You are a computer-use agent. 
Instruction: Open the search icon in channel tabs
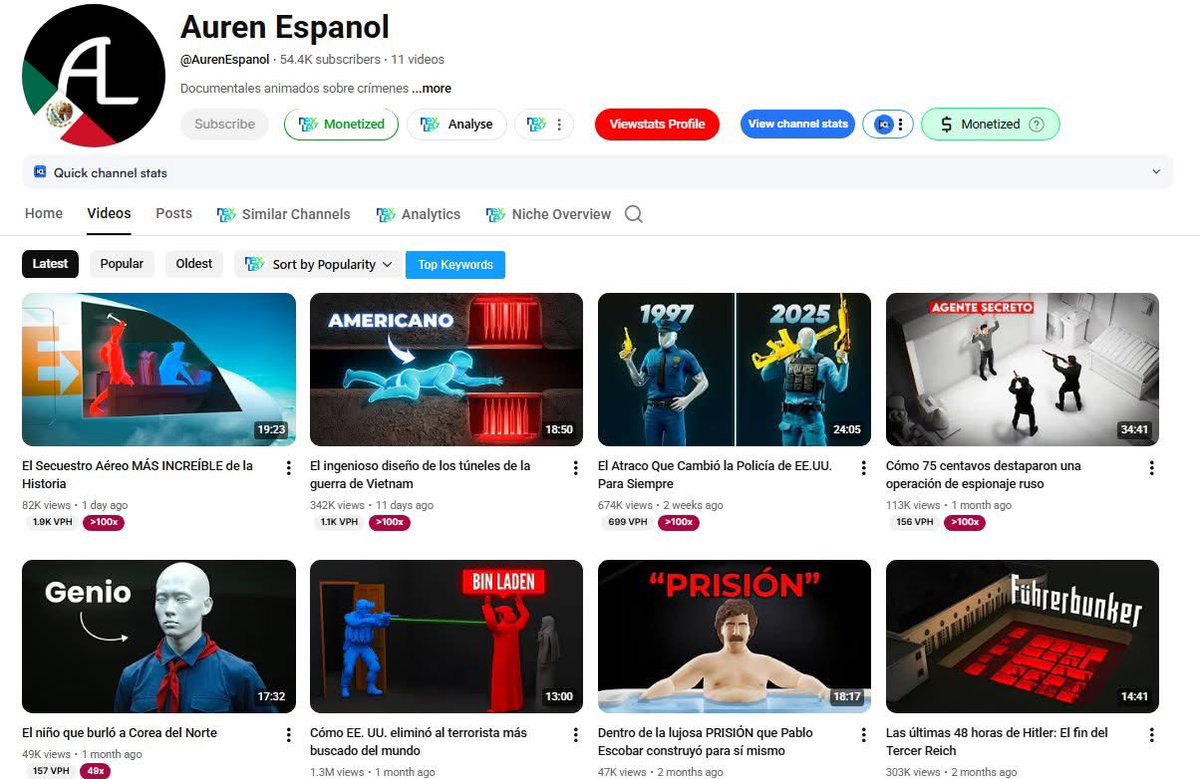tap(633, 214)
